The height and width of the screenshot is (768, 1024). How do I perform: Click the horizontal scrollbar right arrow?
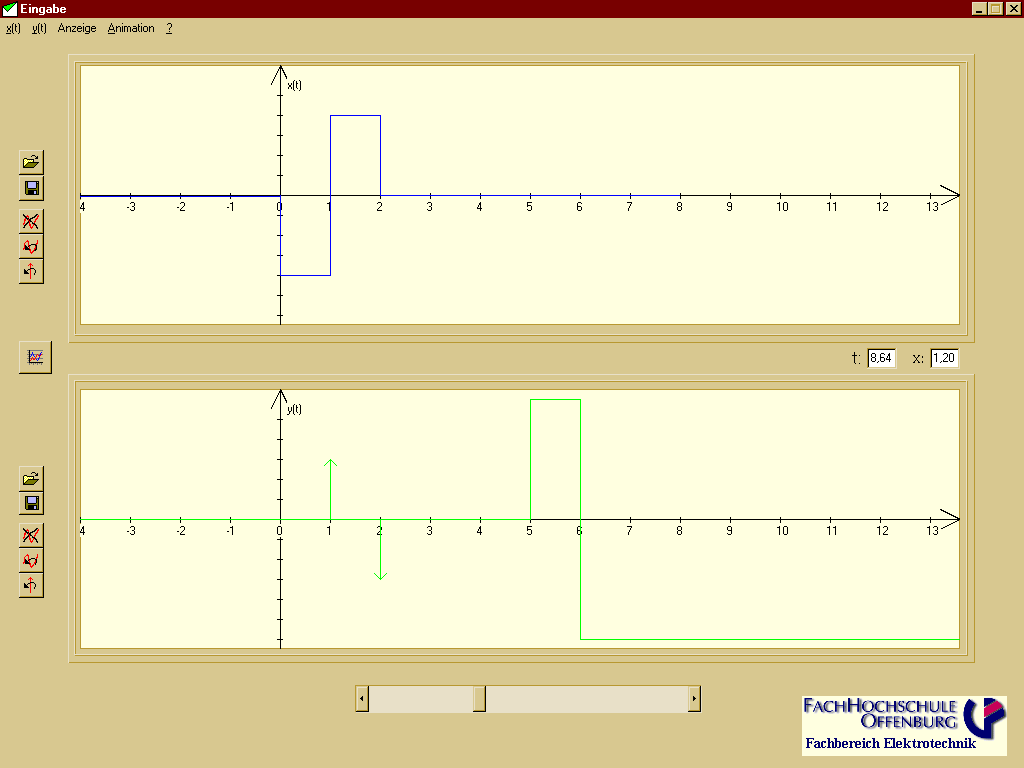[x=694, y=699]
